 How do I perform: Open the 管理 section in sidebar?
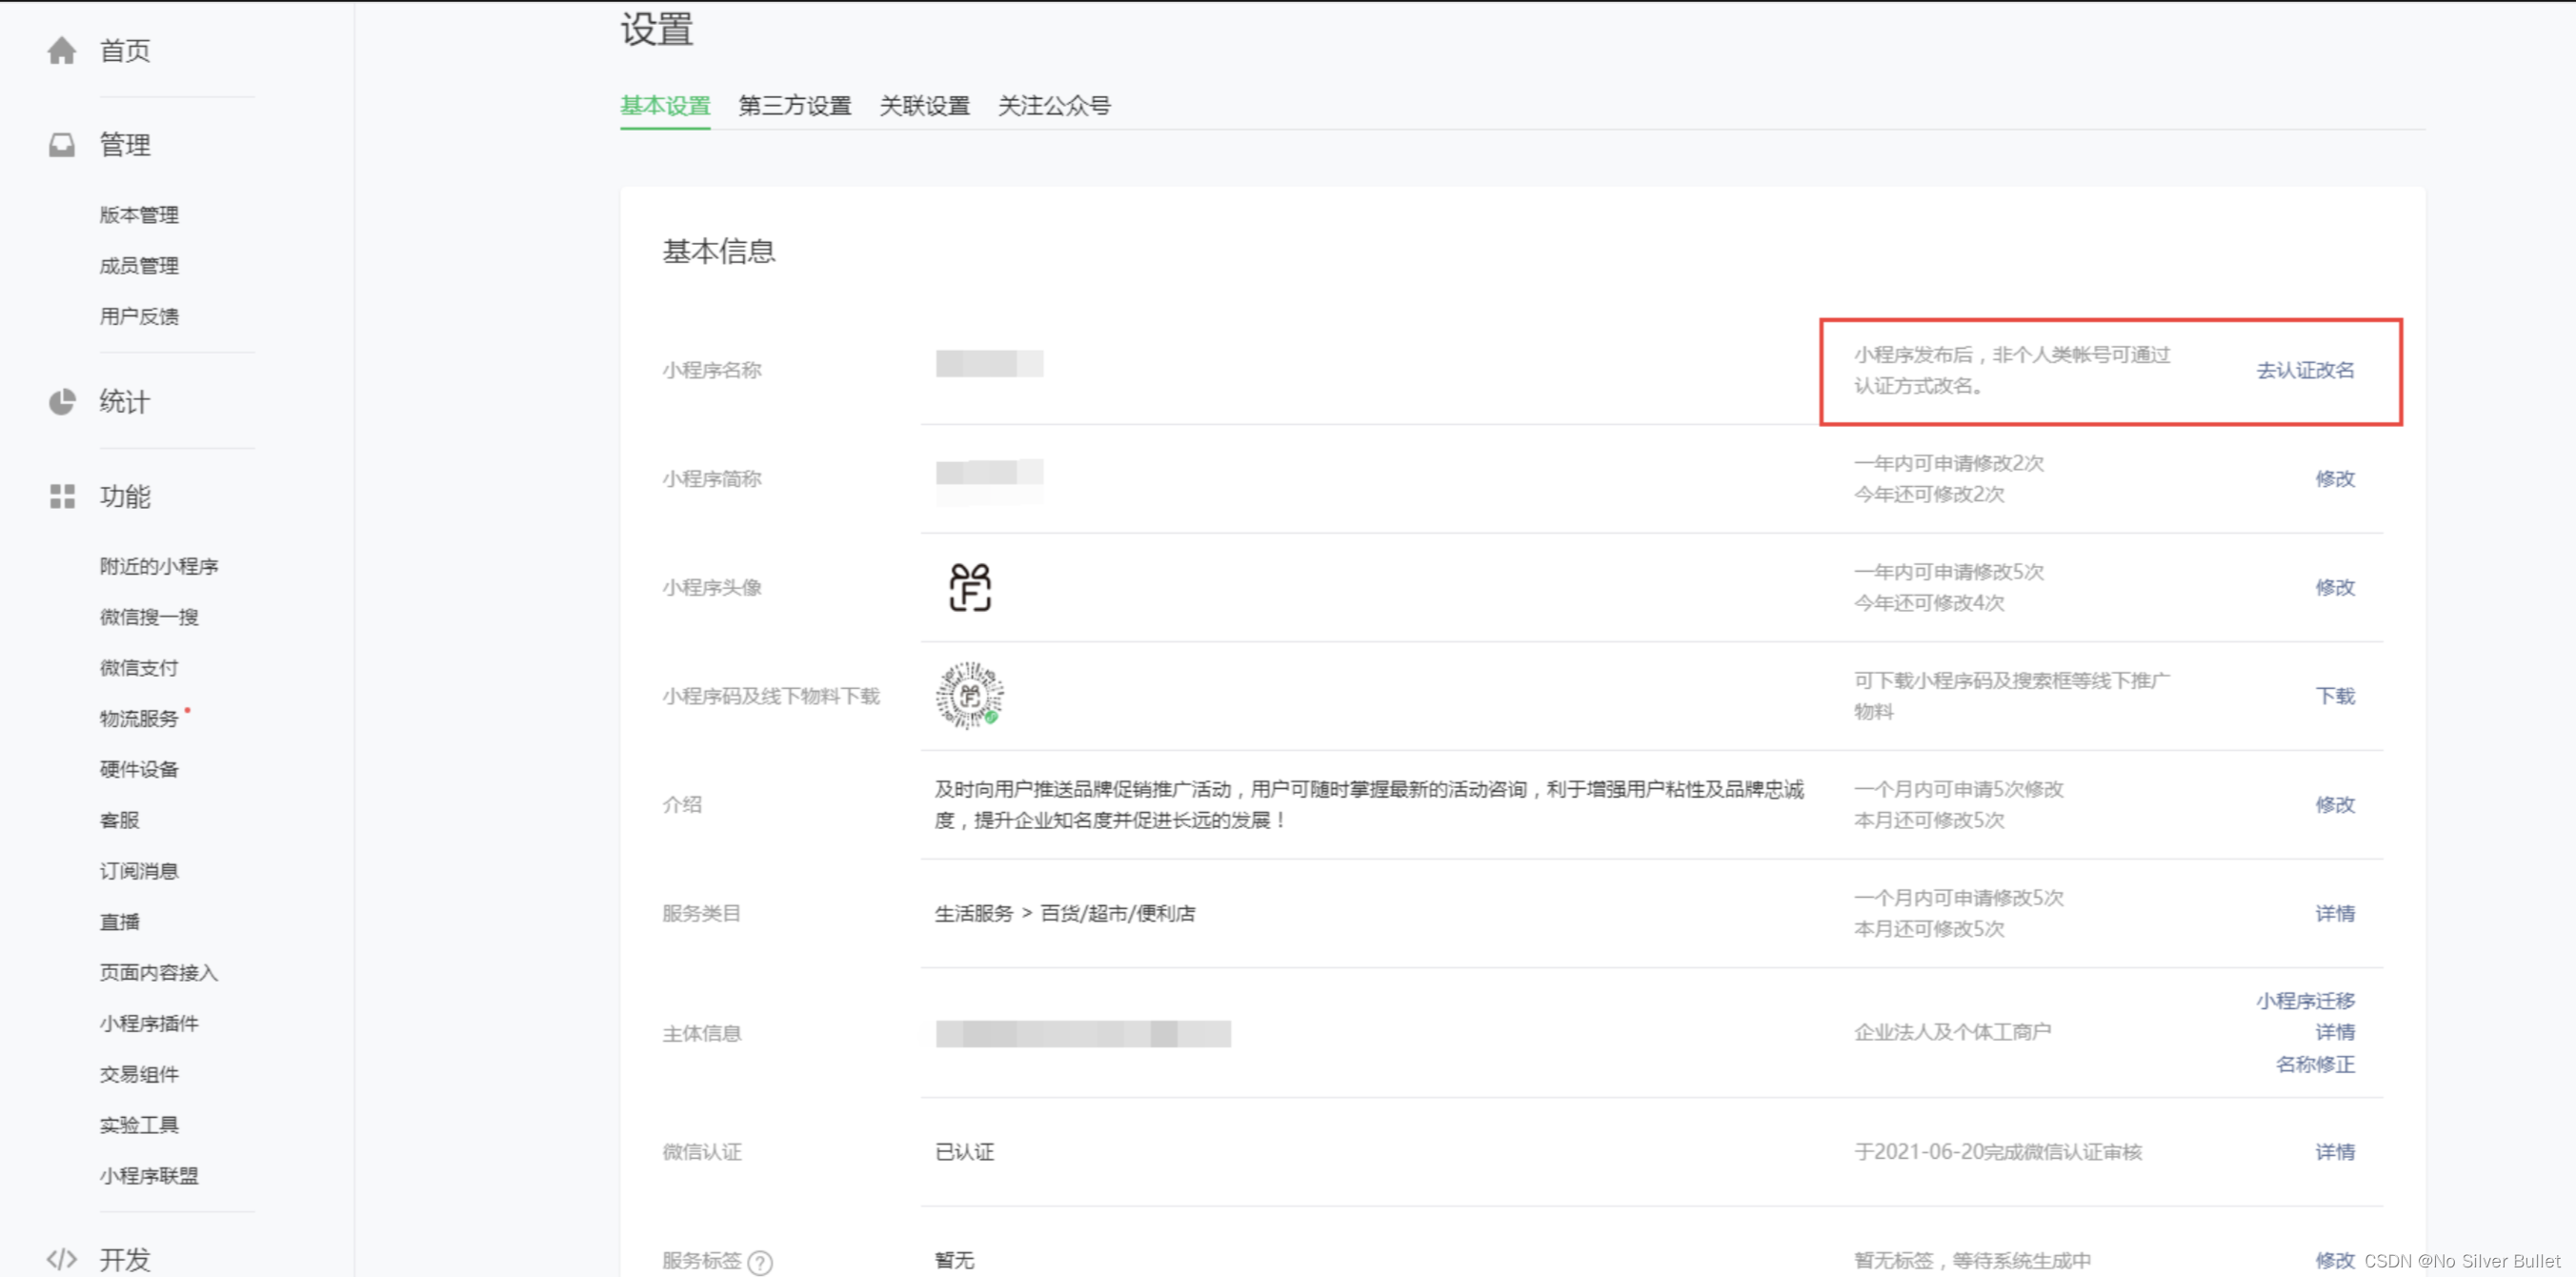coord(125,145)
